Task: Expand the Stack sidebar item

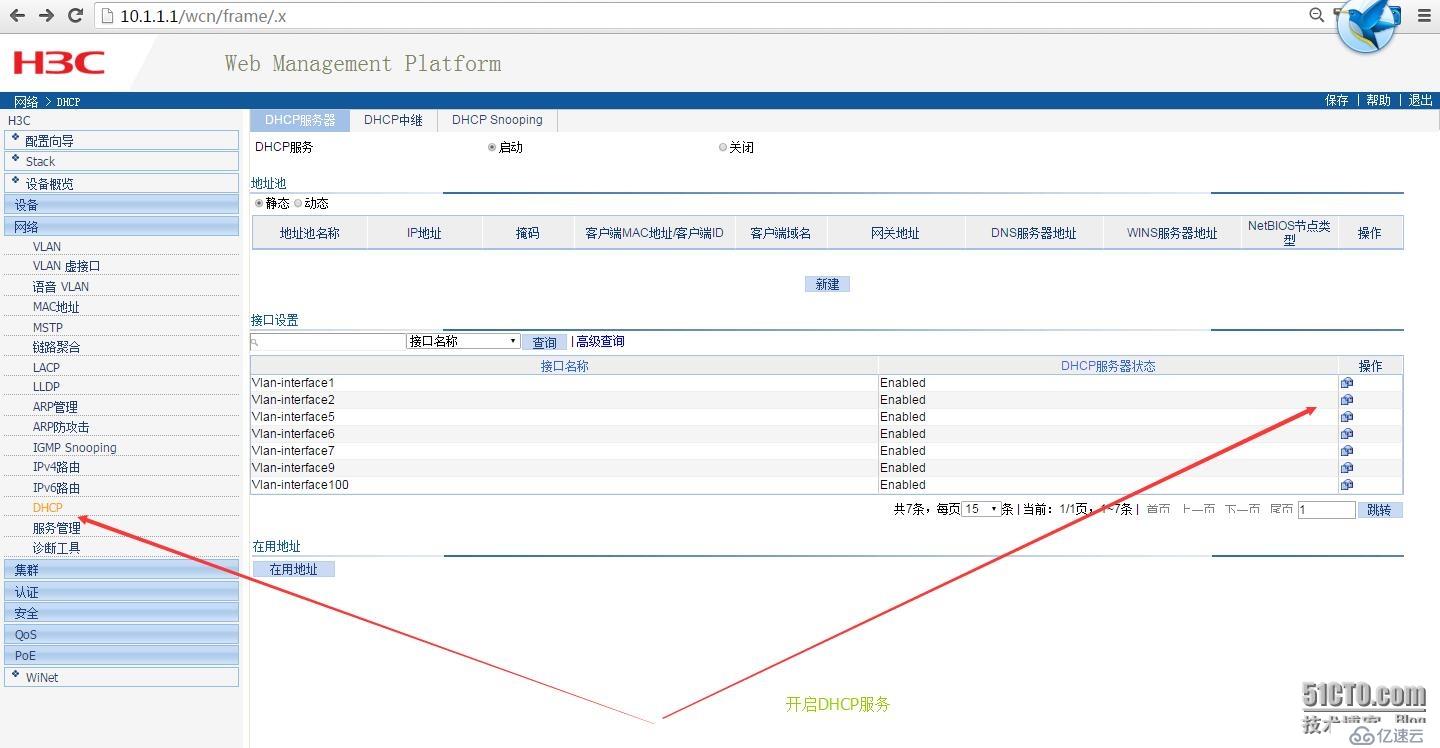Action: (x=121, y=161)
